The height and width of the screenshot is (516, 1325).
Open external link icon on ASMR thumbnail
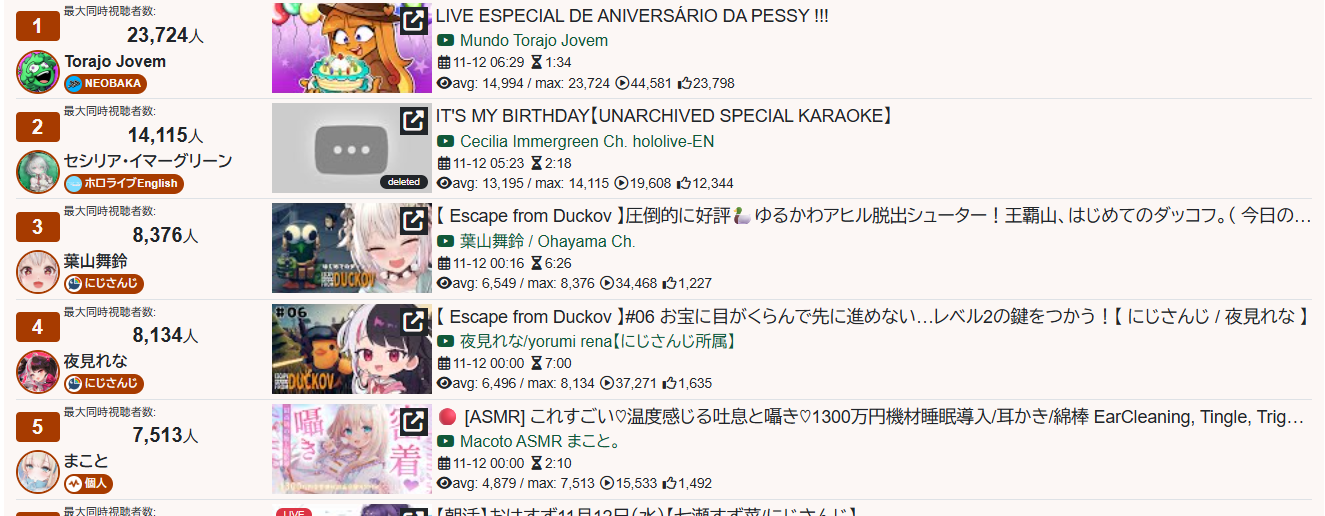(414, 421)
